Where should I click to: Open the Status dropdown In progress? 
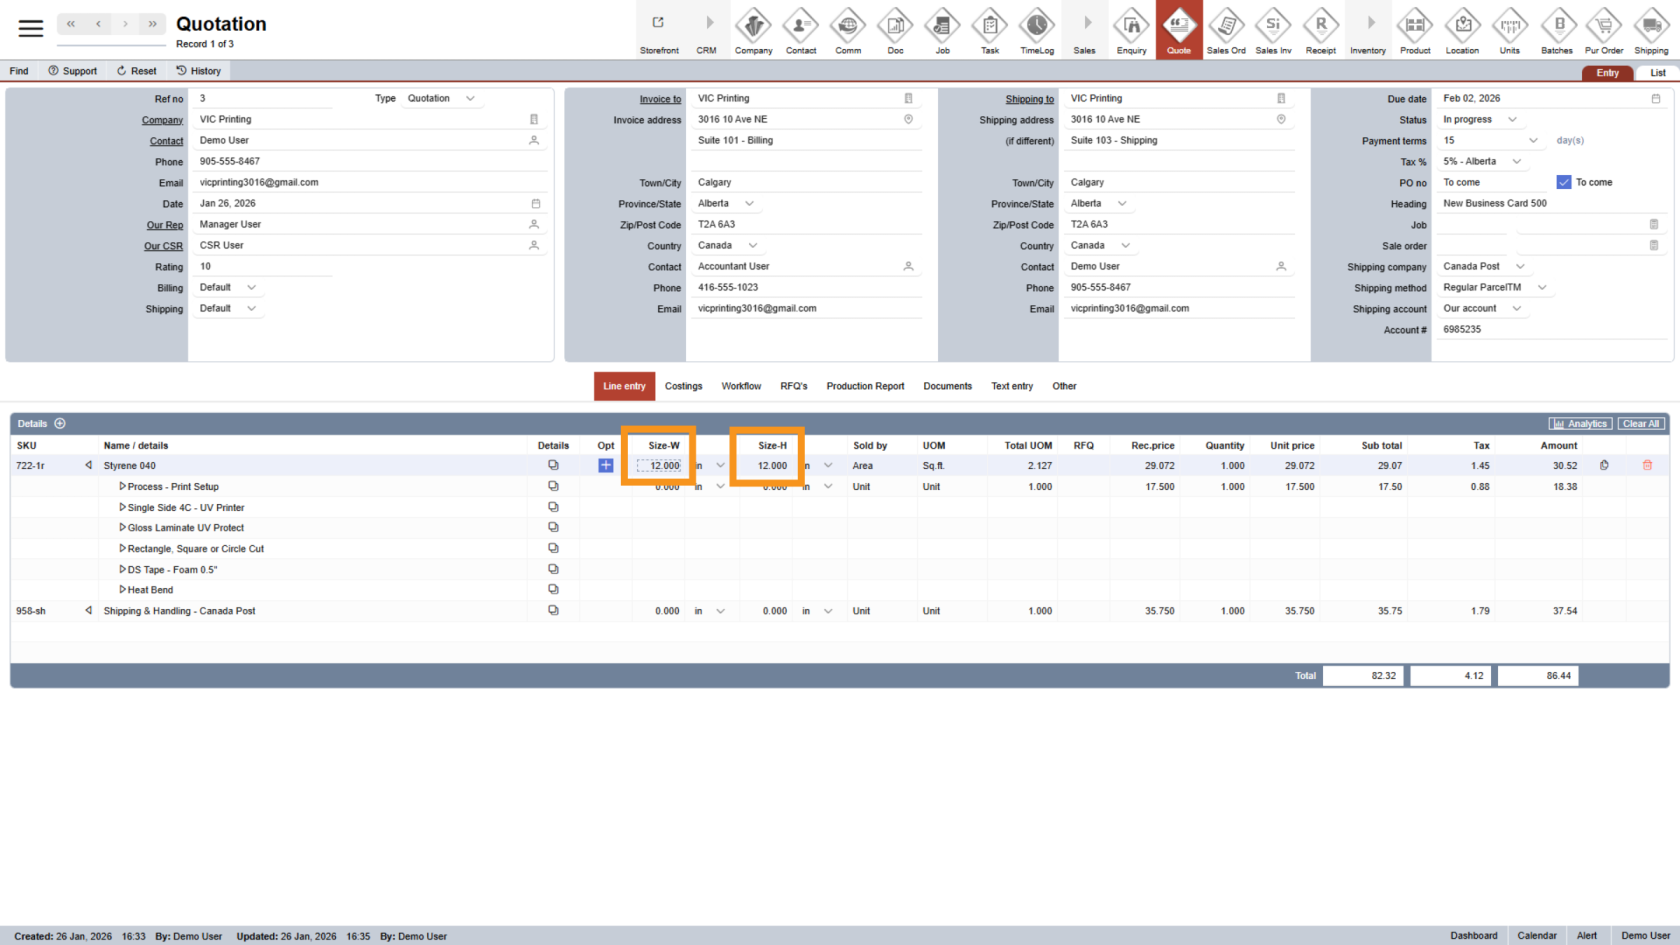pos(1480,120)
